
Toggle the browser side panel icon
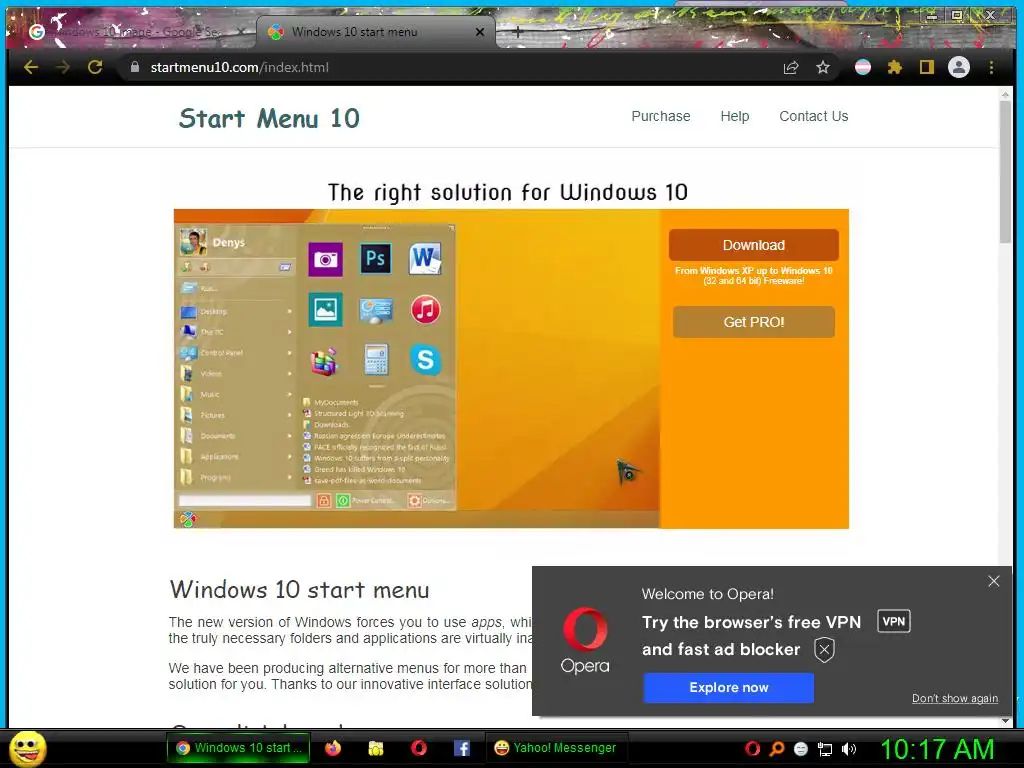click(x=927, y=67)
